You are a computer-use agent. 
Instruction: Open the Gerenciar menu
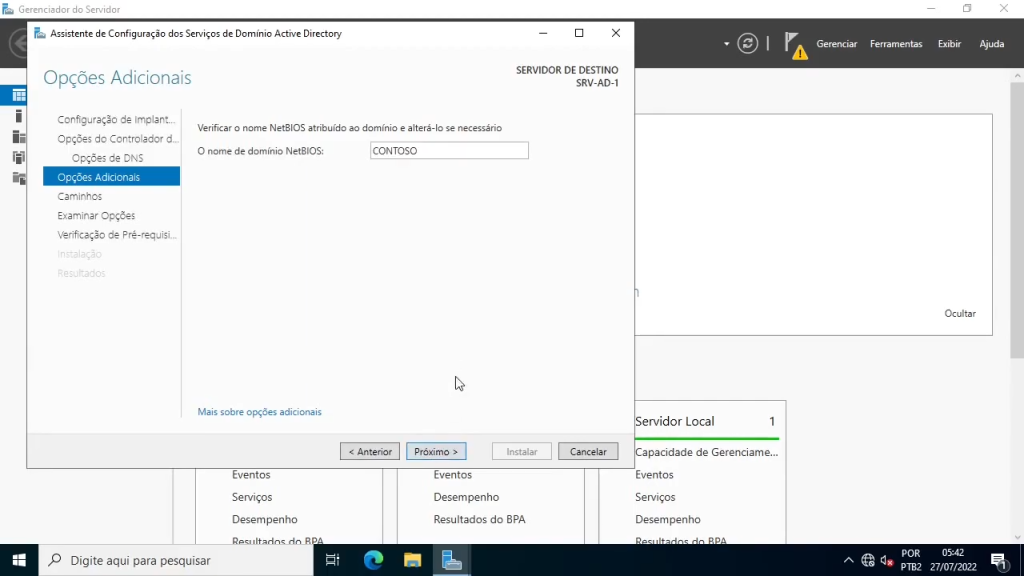point(836,44)
